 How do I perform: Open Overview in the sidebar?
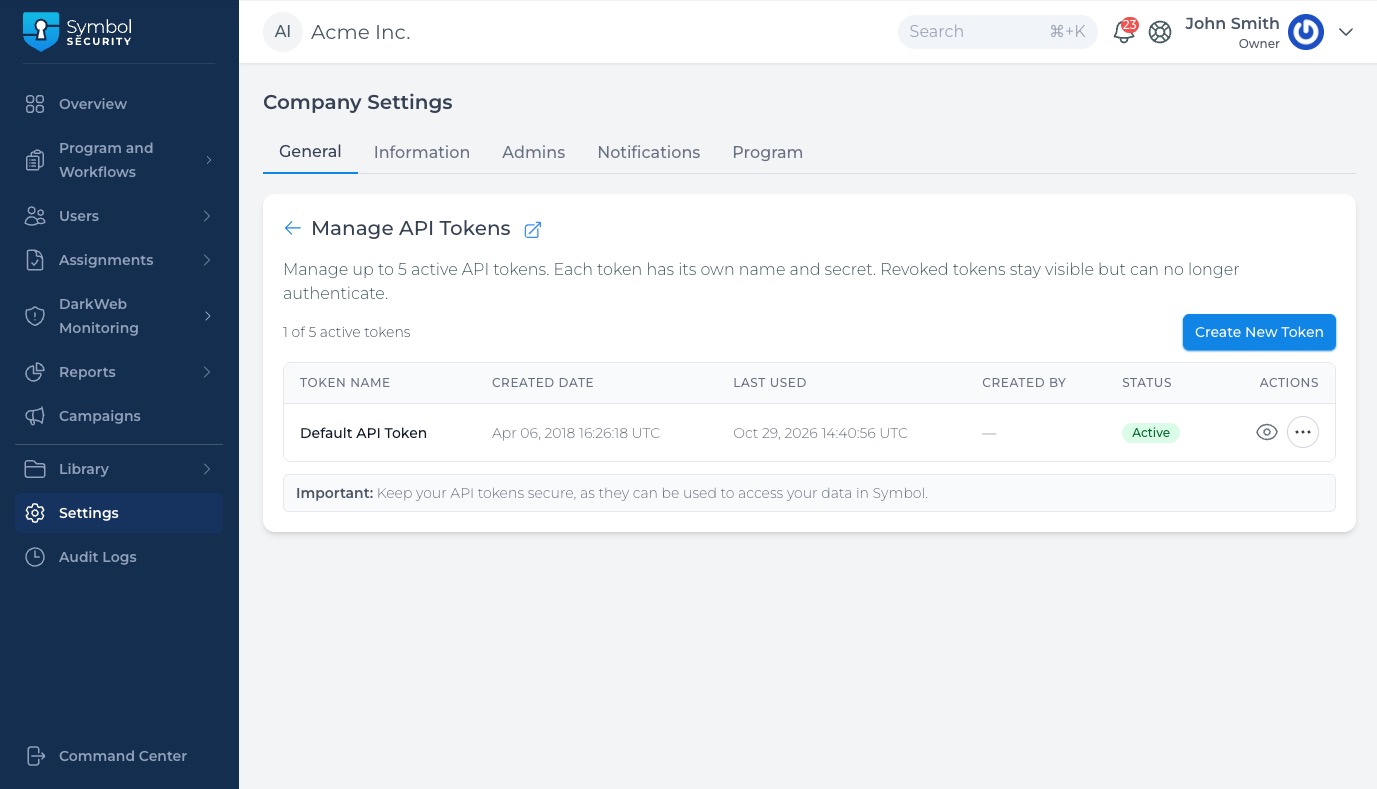click(x=119, y=104)
